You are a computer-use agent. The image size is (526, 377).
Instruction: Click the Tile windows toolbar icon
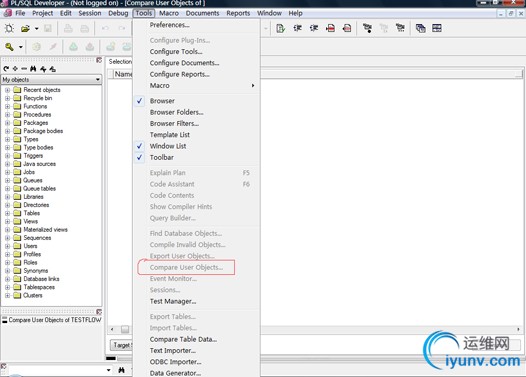(437, 28)
